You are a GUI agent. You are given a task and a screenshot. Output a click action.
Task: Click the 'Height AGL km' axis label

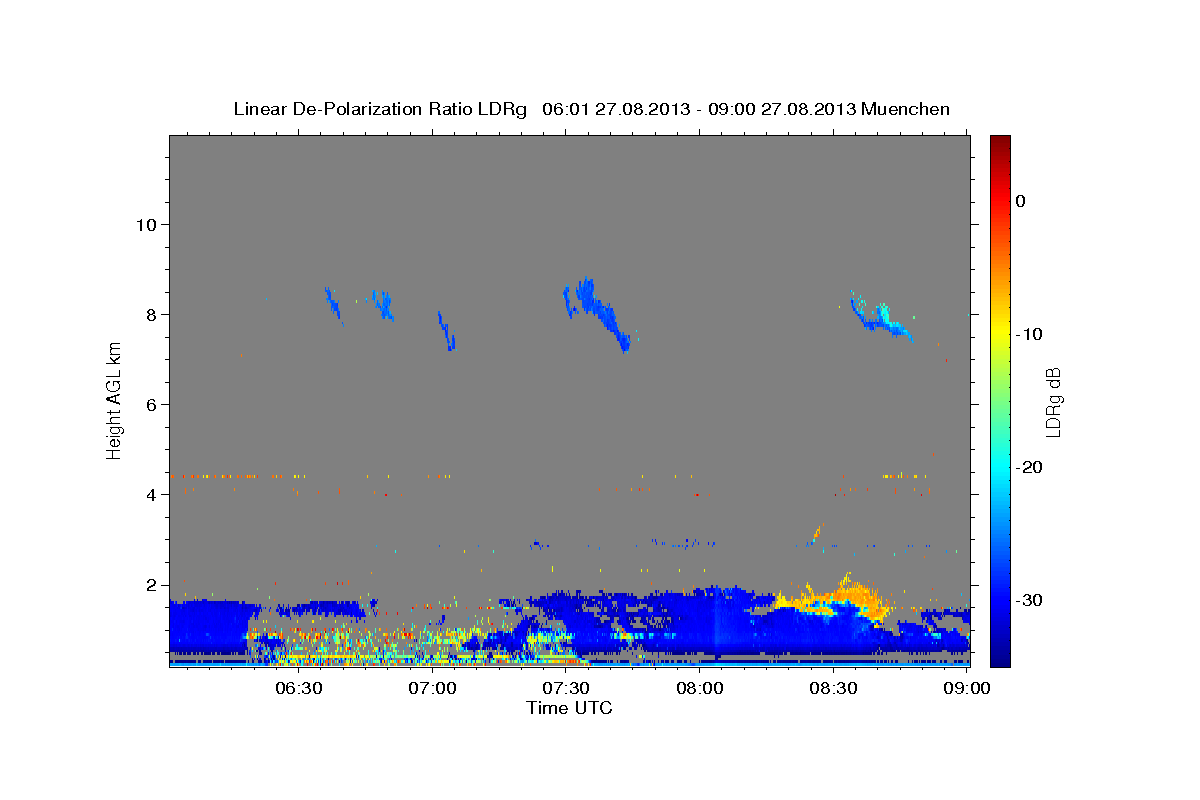pyautogui.click(x=114, y=402)
